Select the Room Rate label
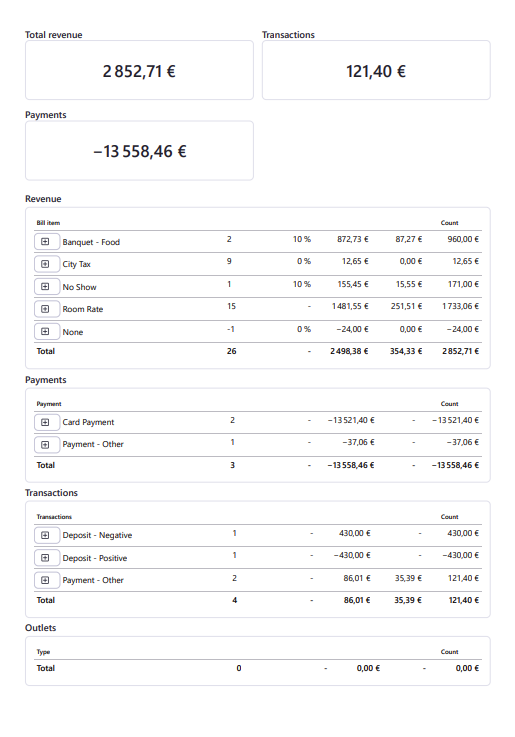 point(83,309)
